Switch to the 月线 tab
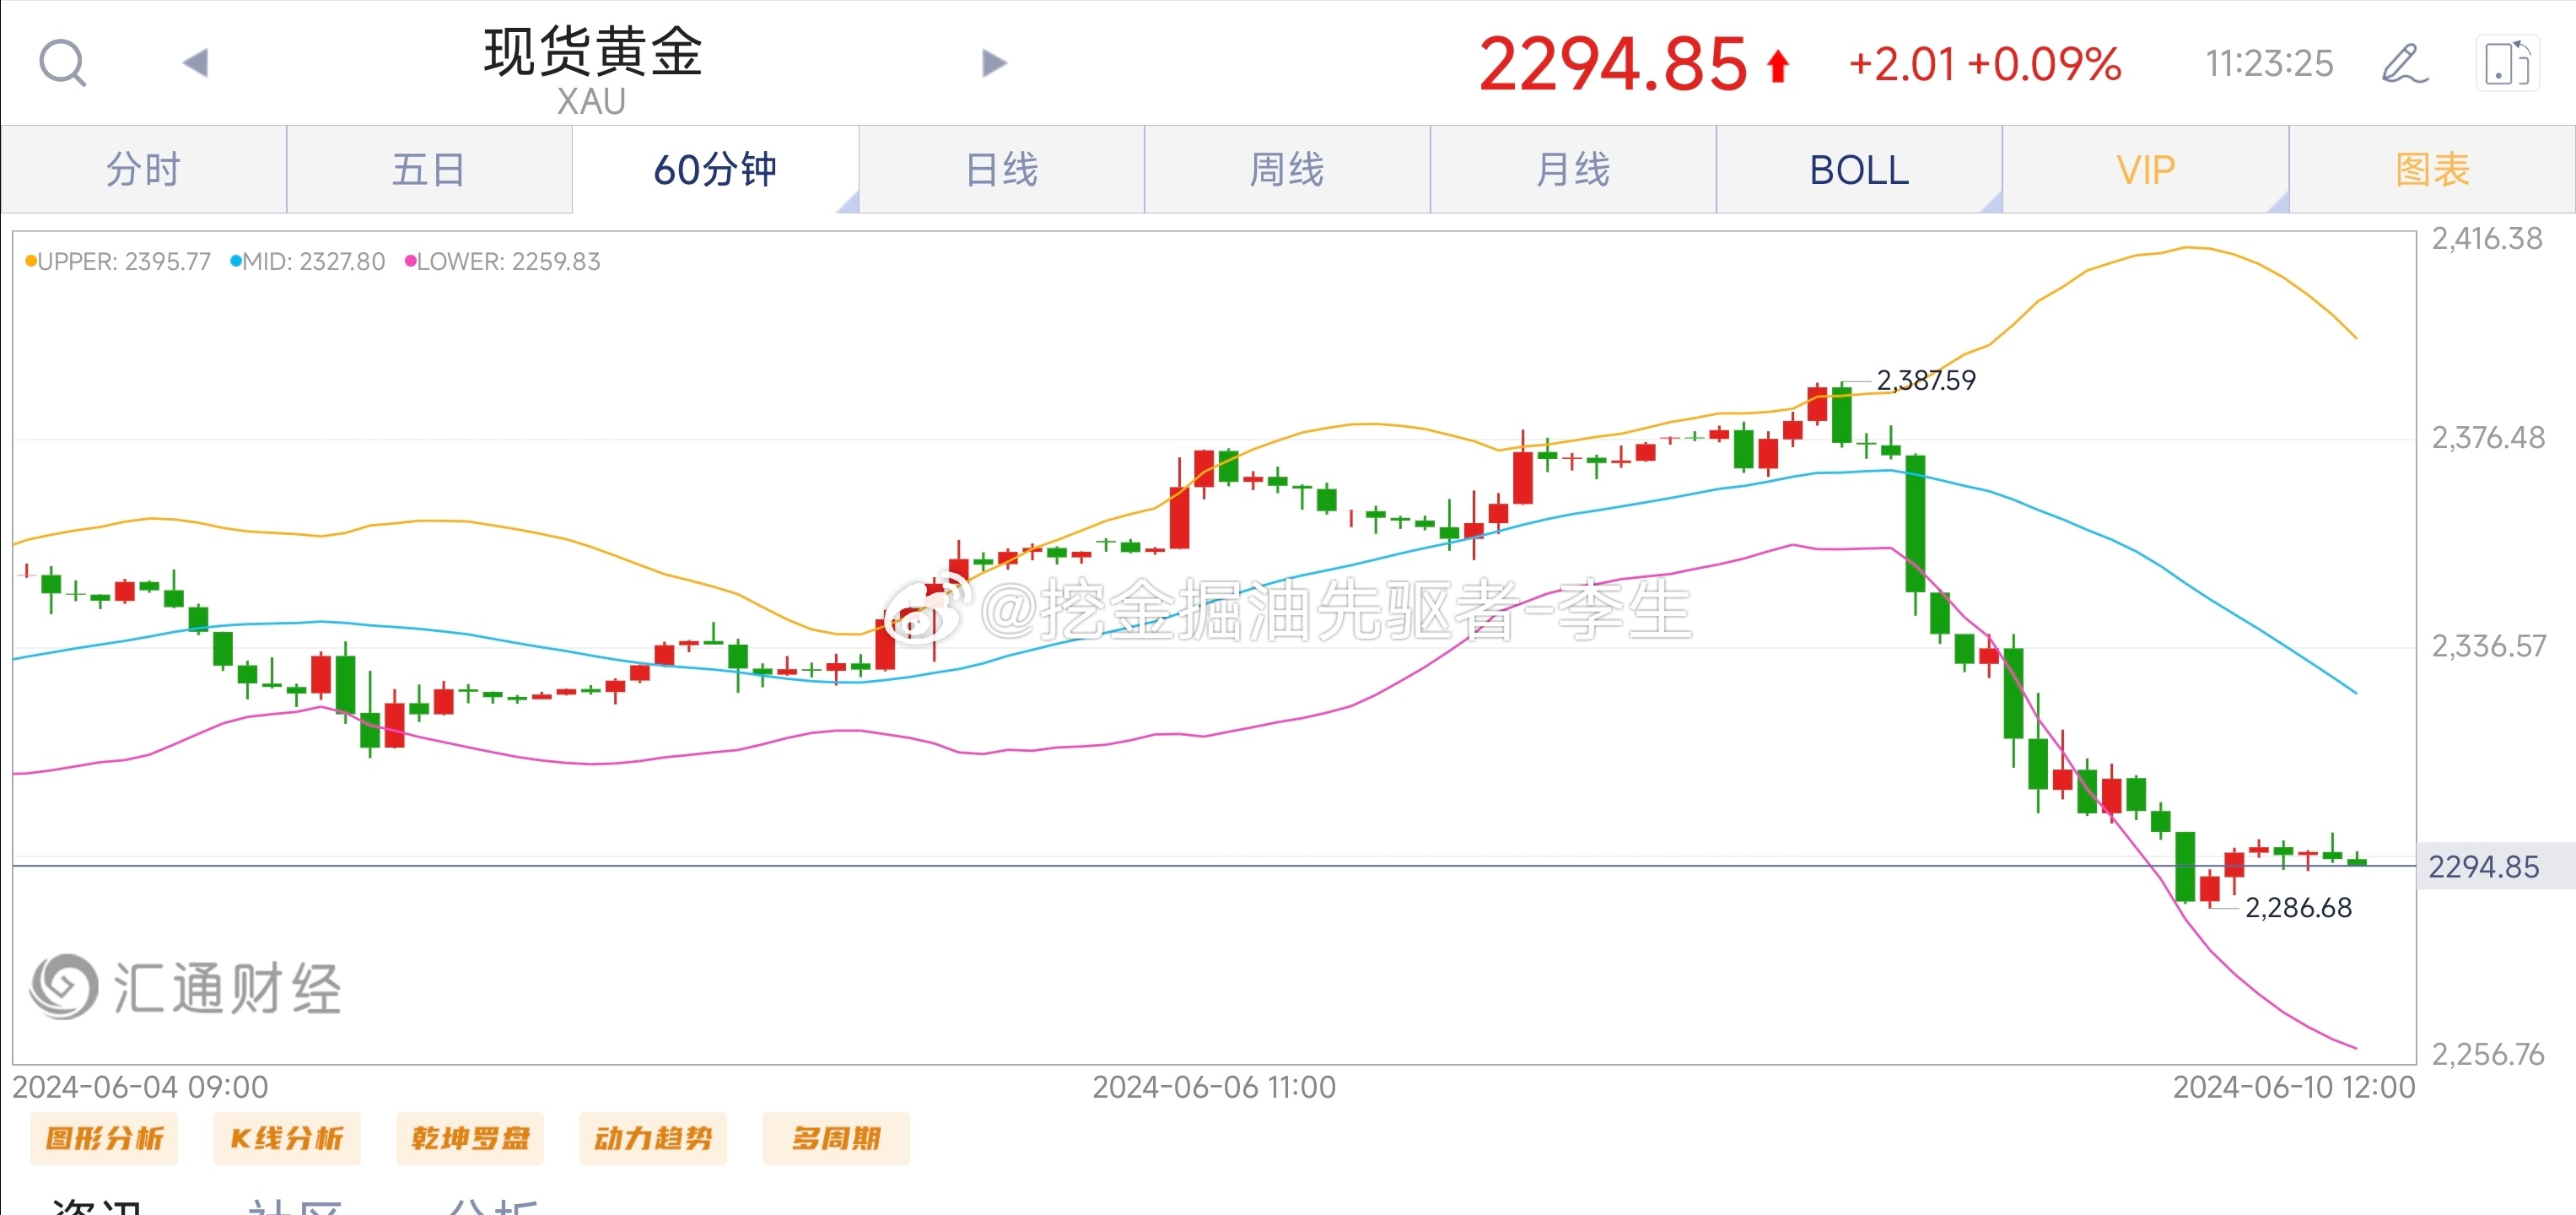 coord(1573,169)
